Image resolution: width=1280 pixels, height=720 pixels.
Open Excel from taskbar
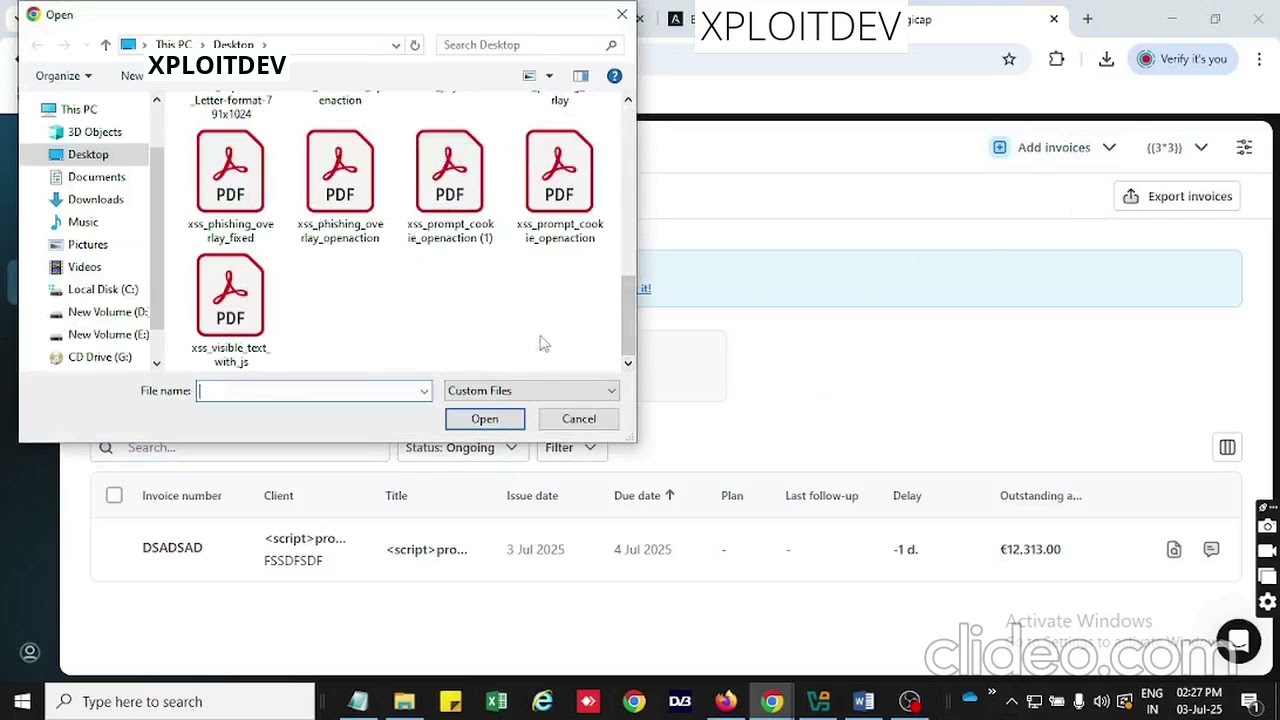(x=496, y=701)
